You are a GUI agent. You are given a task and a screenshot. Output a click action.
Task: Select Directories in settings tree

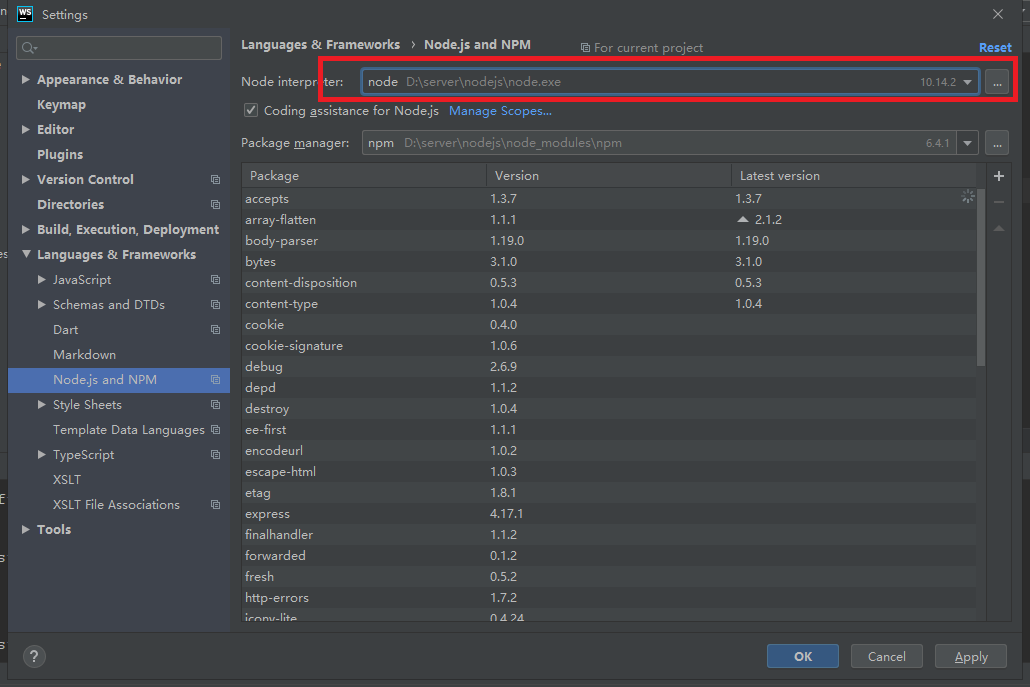pos(70,204)
